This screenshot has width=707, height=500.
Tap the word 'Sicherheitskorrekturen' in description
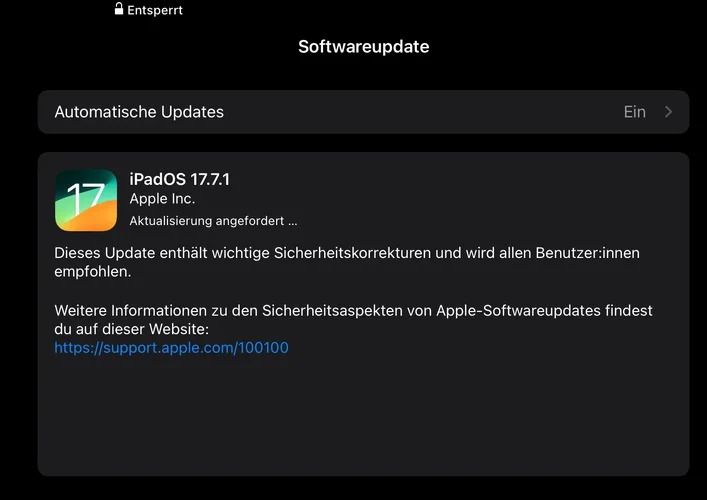click(353, 253)
